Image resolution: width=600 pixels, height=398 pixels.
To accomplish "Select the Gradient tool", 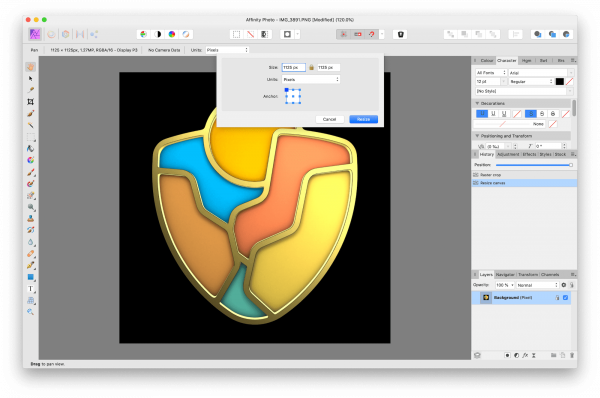I will pos(31,160).
